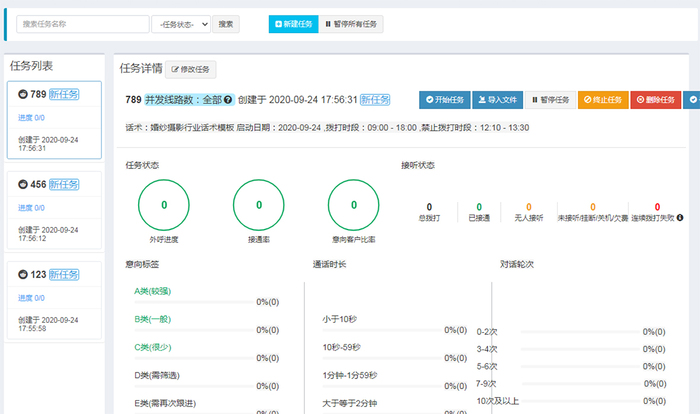Click the 接通率 circular progress indicator
The height and width of the screenshot is (414, 700).
pos(258,205)
